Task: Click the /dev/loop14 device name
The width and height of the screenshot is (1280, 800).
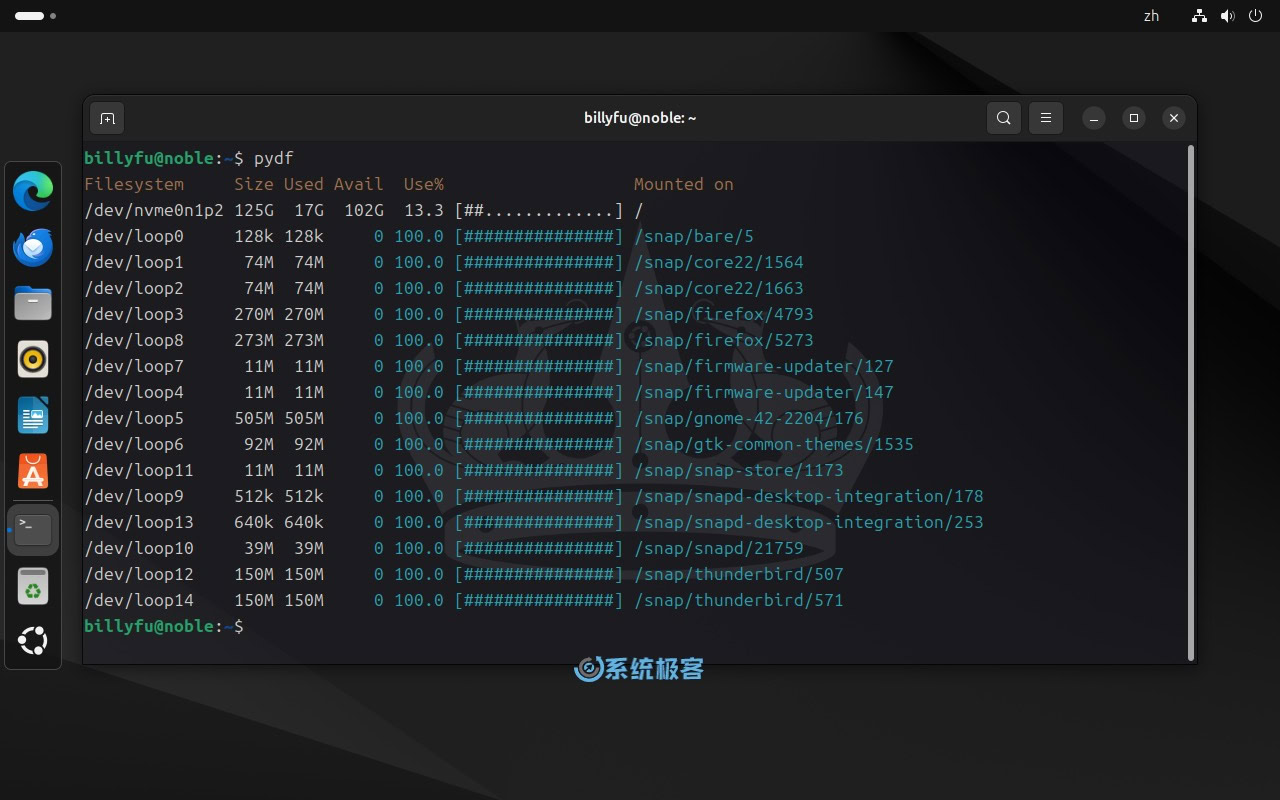Action: (x=139, y=600)
